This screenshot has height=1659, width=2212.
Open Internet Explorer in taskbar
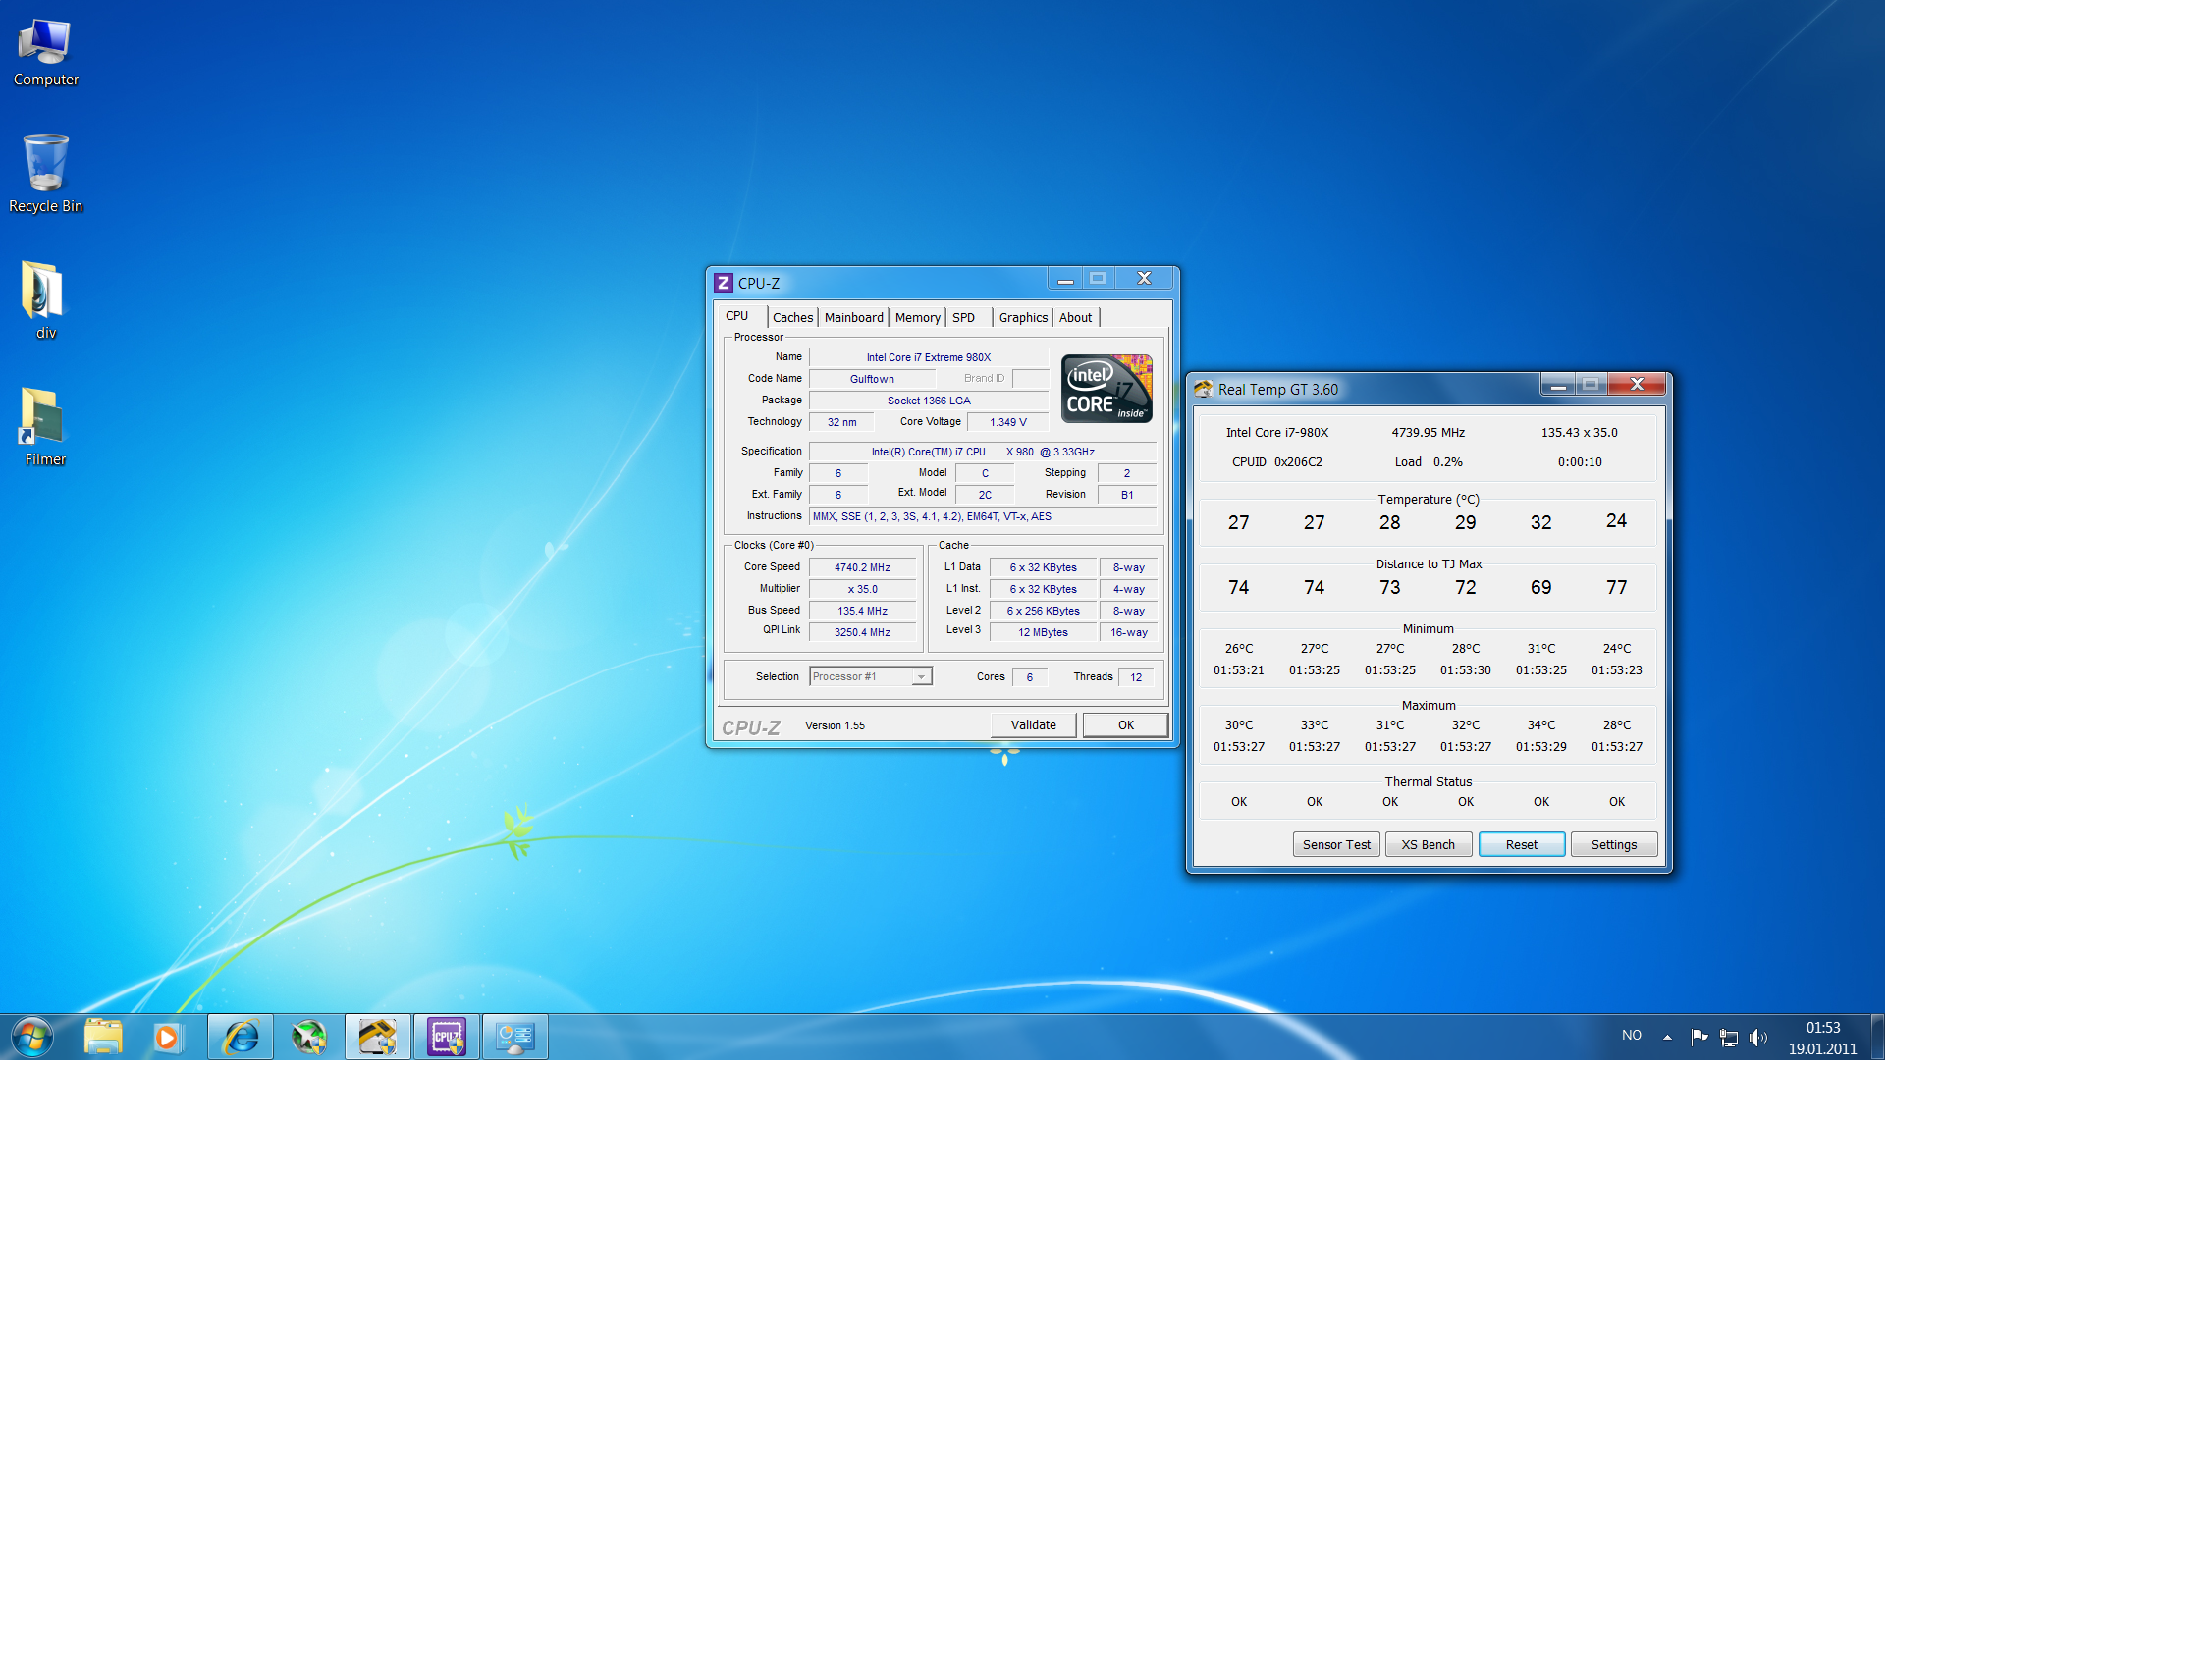tap(240, 1038)
